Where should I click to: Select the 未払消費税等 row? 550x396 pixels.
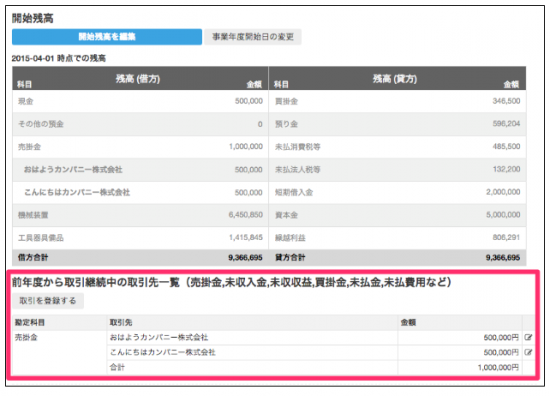tap(397, 147)
